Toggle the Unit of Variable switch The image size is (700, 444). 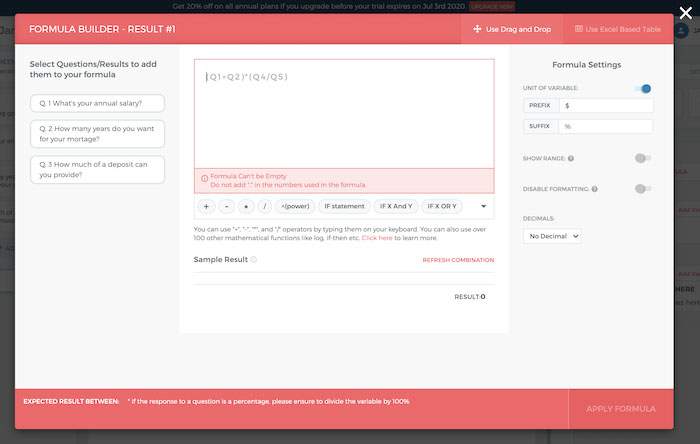[643, 88]
